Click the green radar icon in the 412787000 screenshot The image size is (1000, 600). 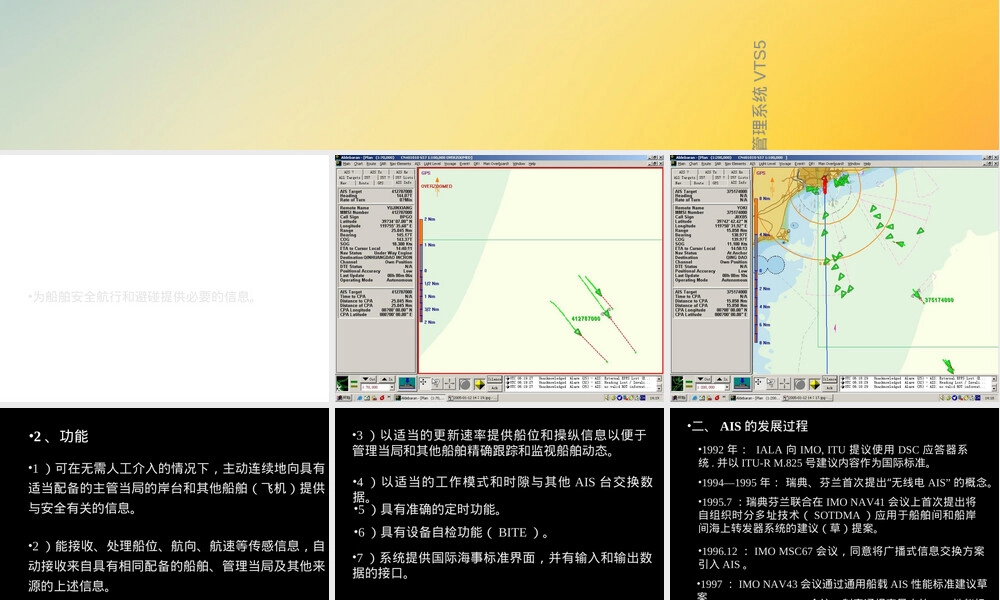342,383
